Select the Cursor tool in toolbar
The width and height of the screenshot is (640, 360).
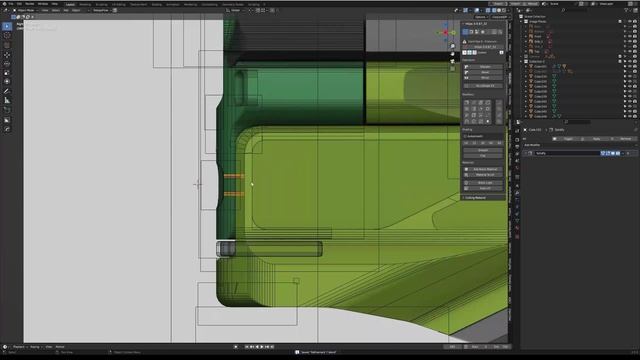(7, 36)
